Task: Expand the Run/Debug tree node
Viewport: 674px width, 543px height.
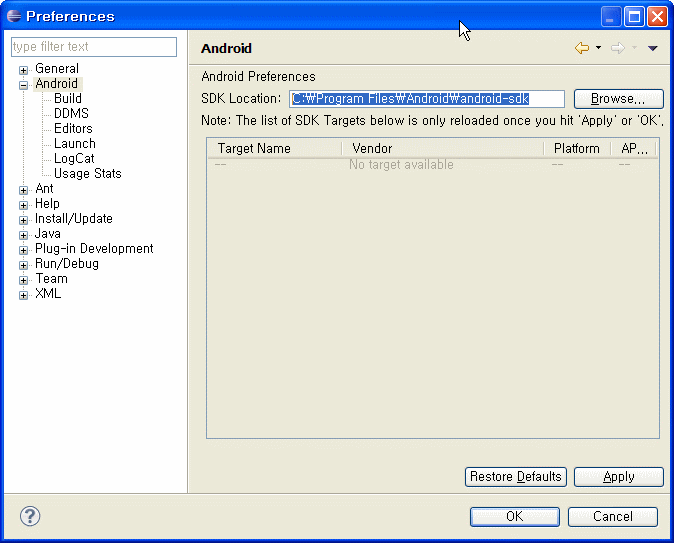Action: (x=23, y=265)
